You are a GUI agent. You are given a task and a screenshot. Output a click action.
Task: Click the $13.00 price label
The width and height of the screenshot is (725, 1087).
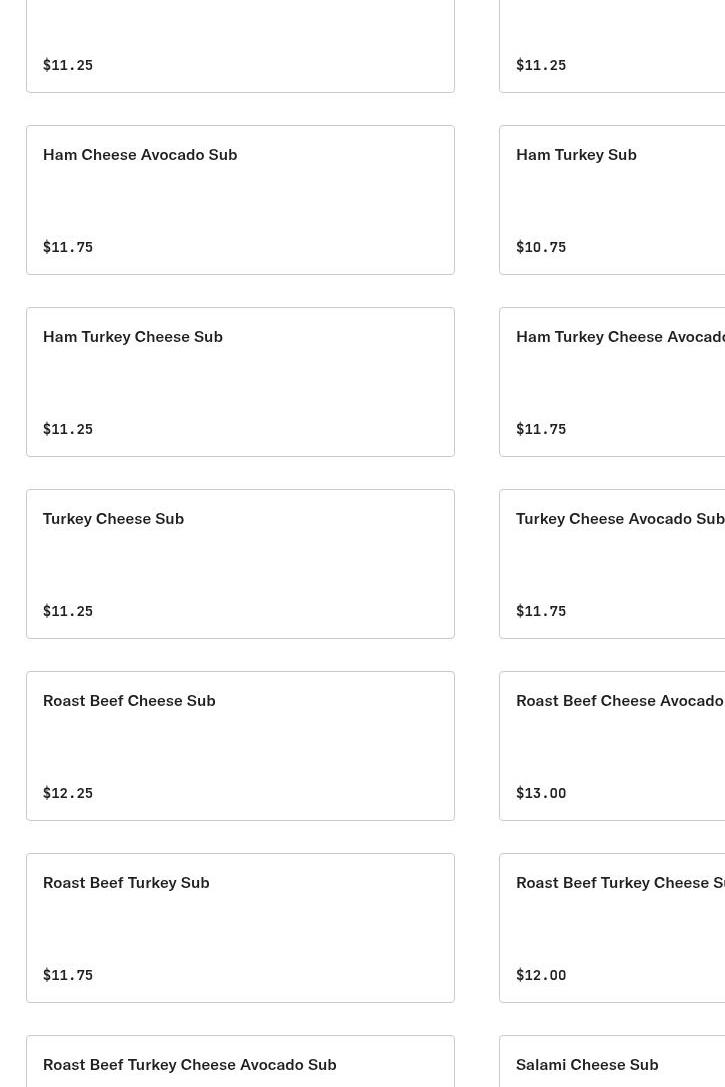[541, 793]
